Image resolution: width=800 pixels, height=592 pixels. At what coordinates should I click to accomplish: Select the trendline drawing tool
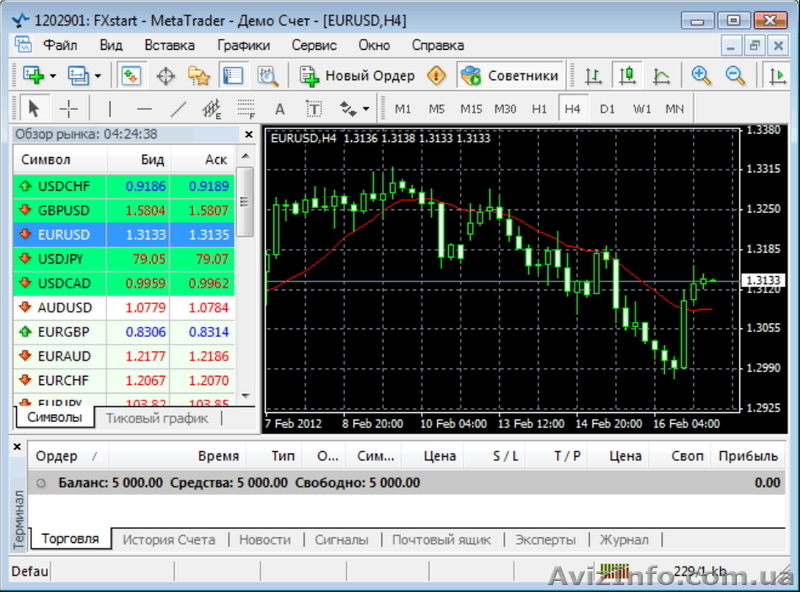tap(178, 109)
